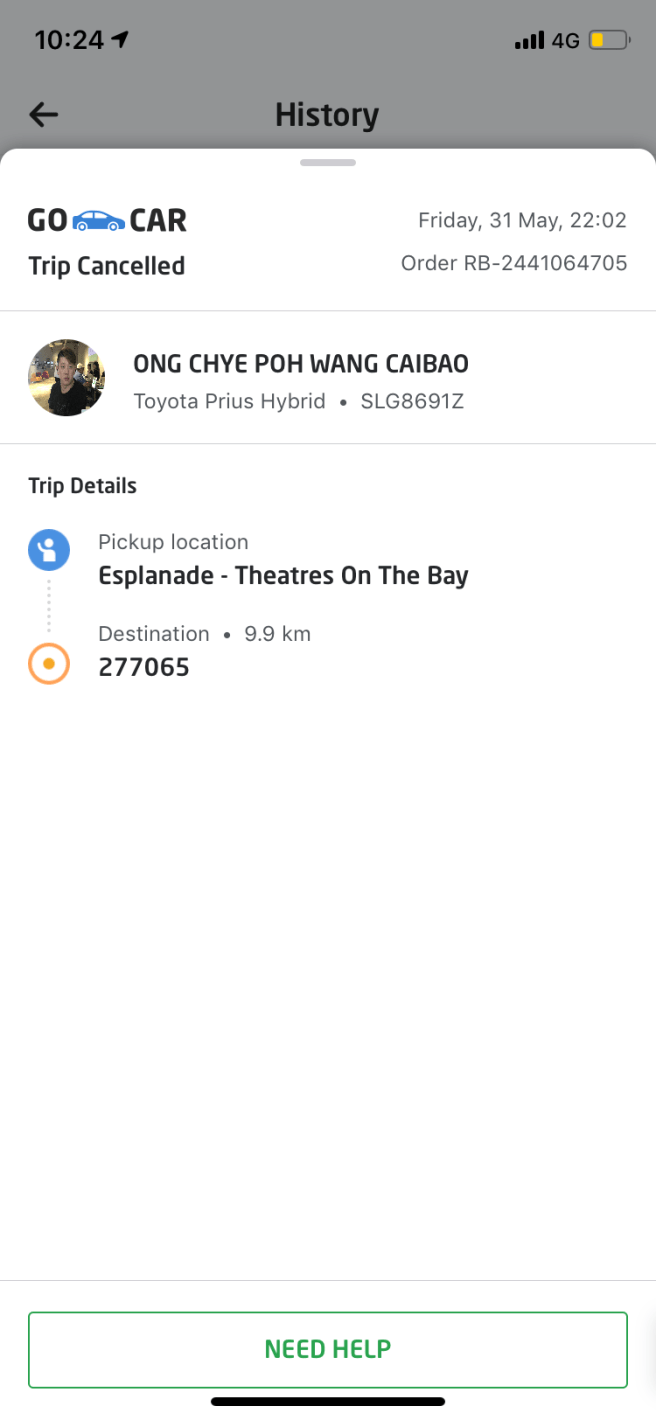Tap the back arrow icon
The image size is (656, 1420).
[44, 115]
